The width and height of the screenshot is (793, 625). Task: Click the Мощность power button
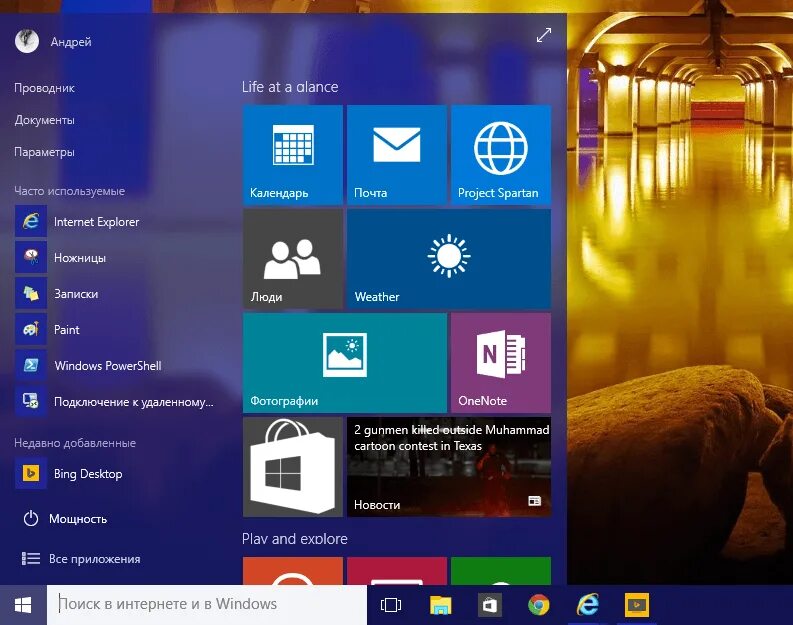pyautogui.click(x=65, y=519)
